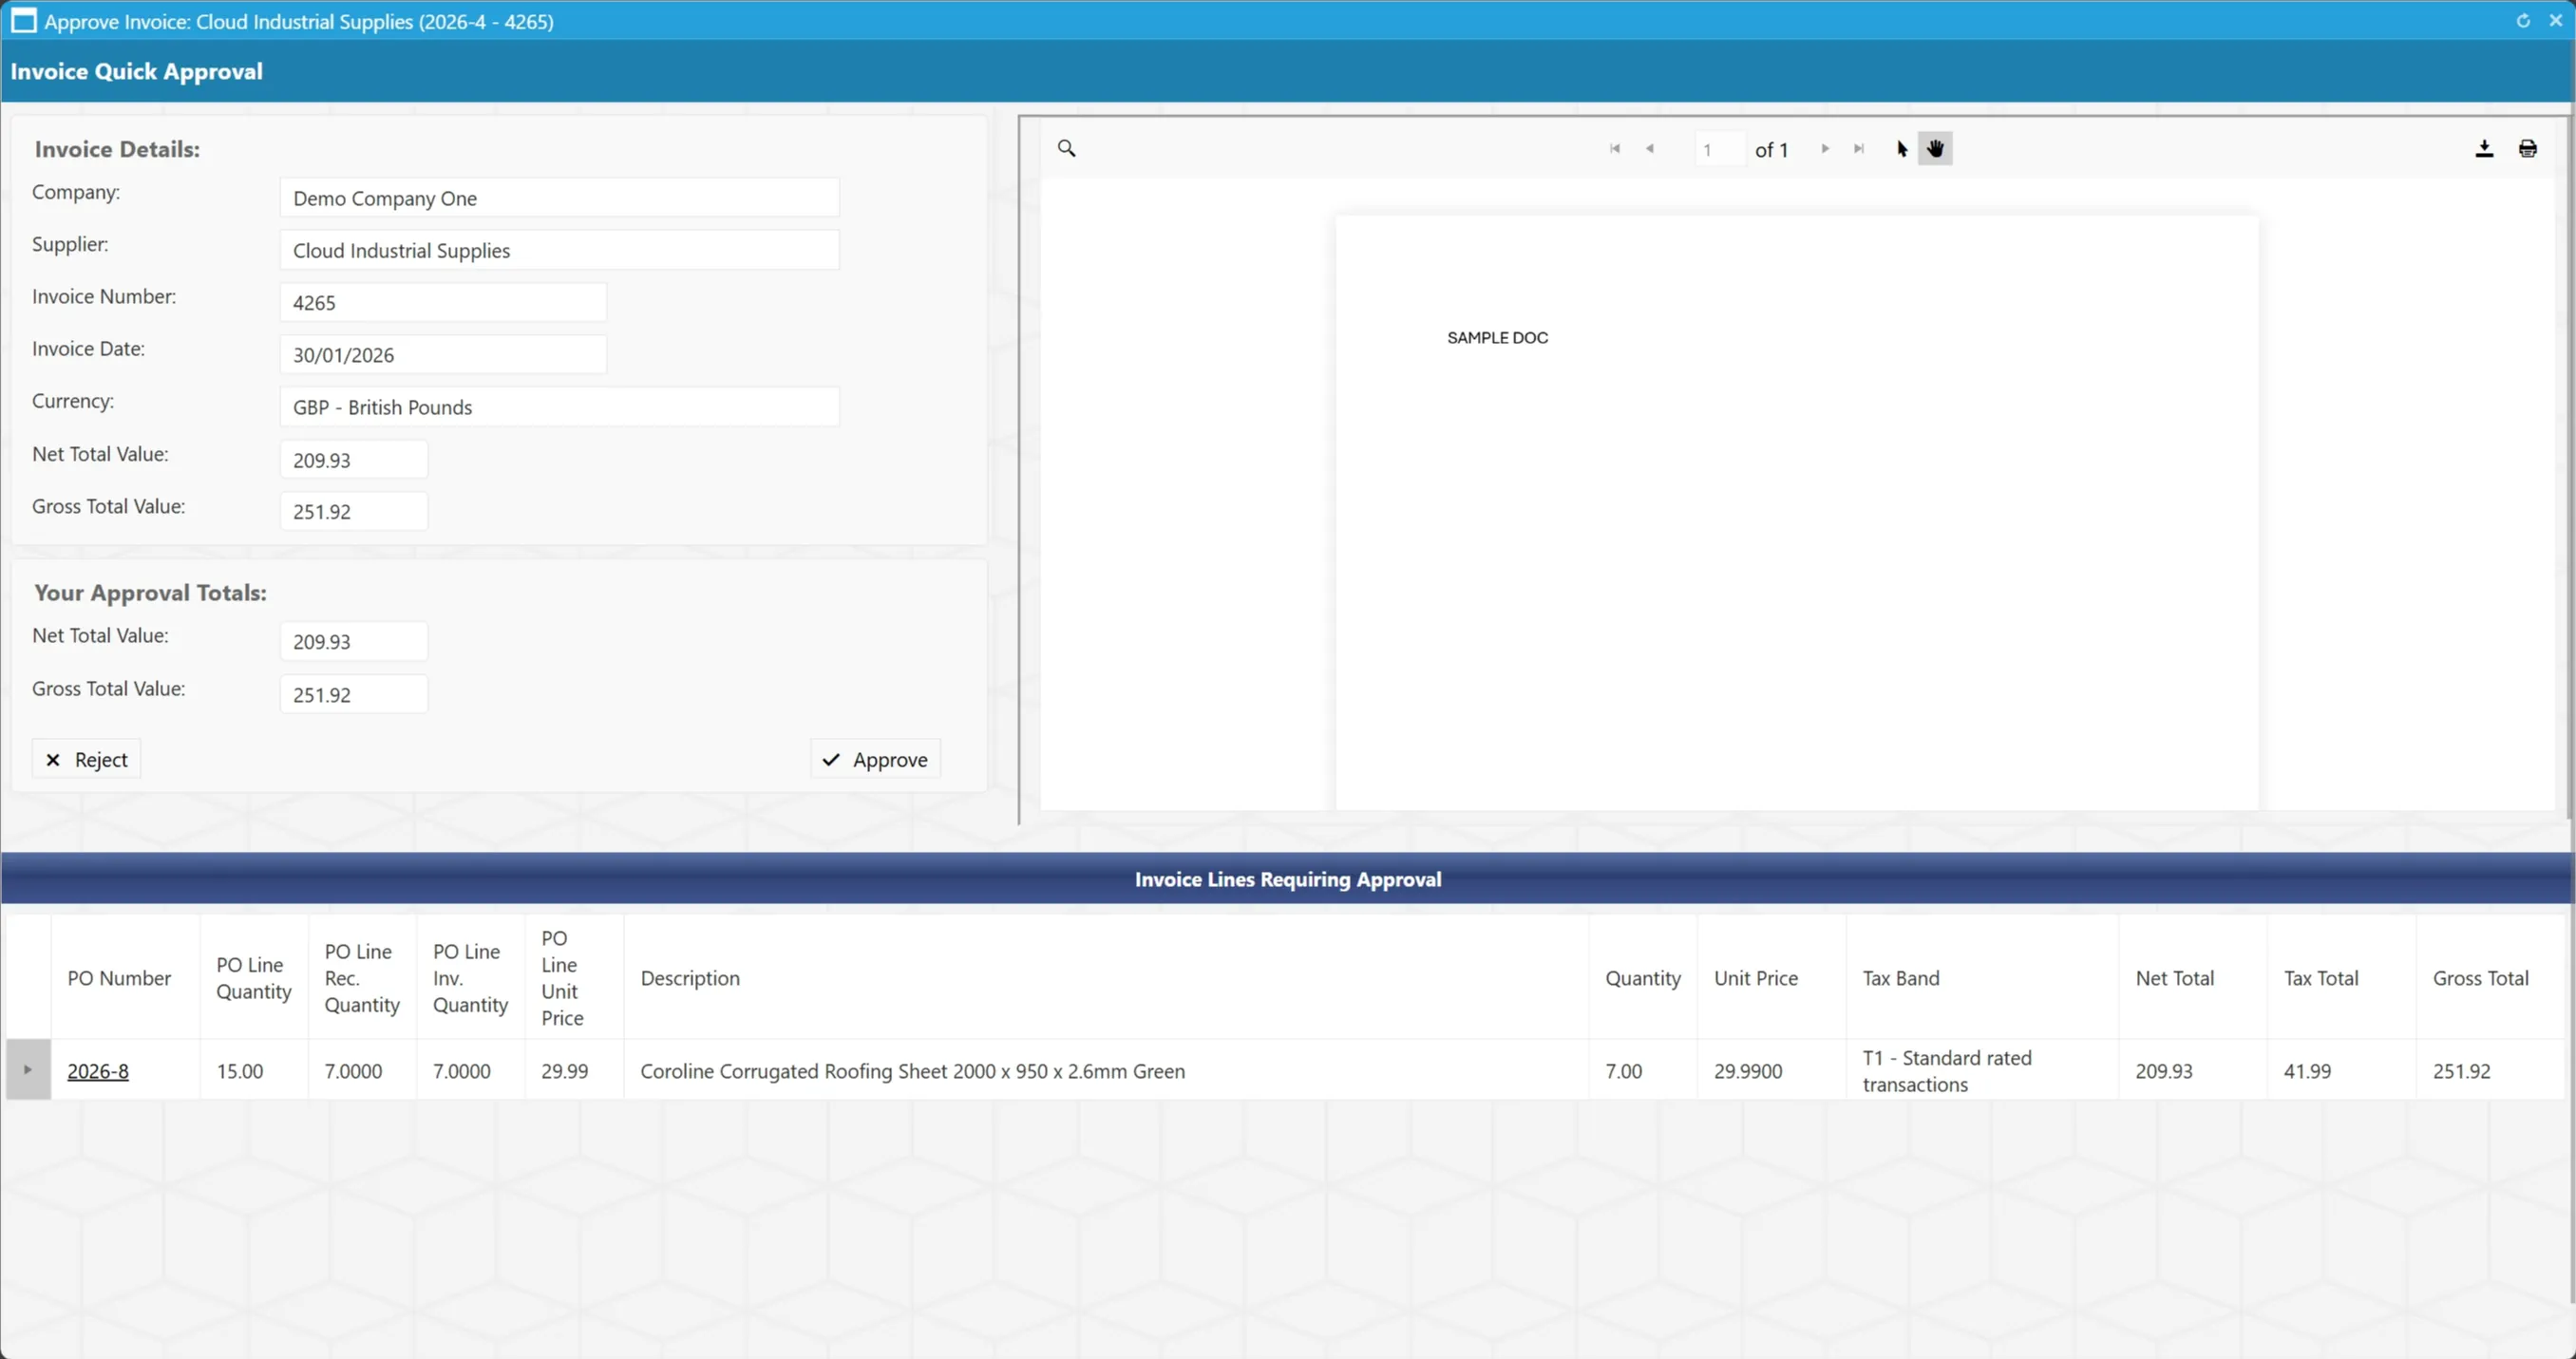Image resolution: width=2576 pixels, height=1359 pixels.
Task: Click the Tax Band column header
Action: click(1982, 978)
